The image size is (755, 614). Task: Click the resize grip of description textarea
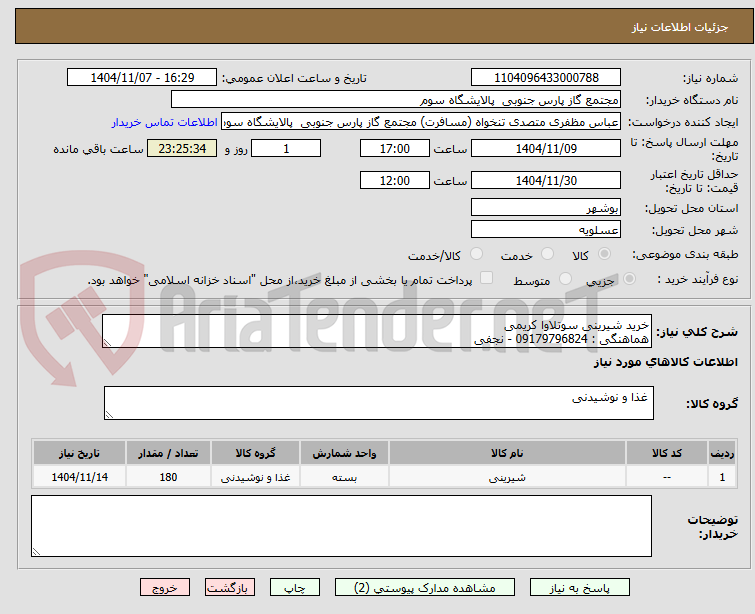[107, 343]
